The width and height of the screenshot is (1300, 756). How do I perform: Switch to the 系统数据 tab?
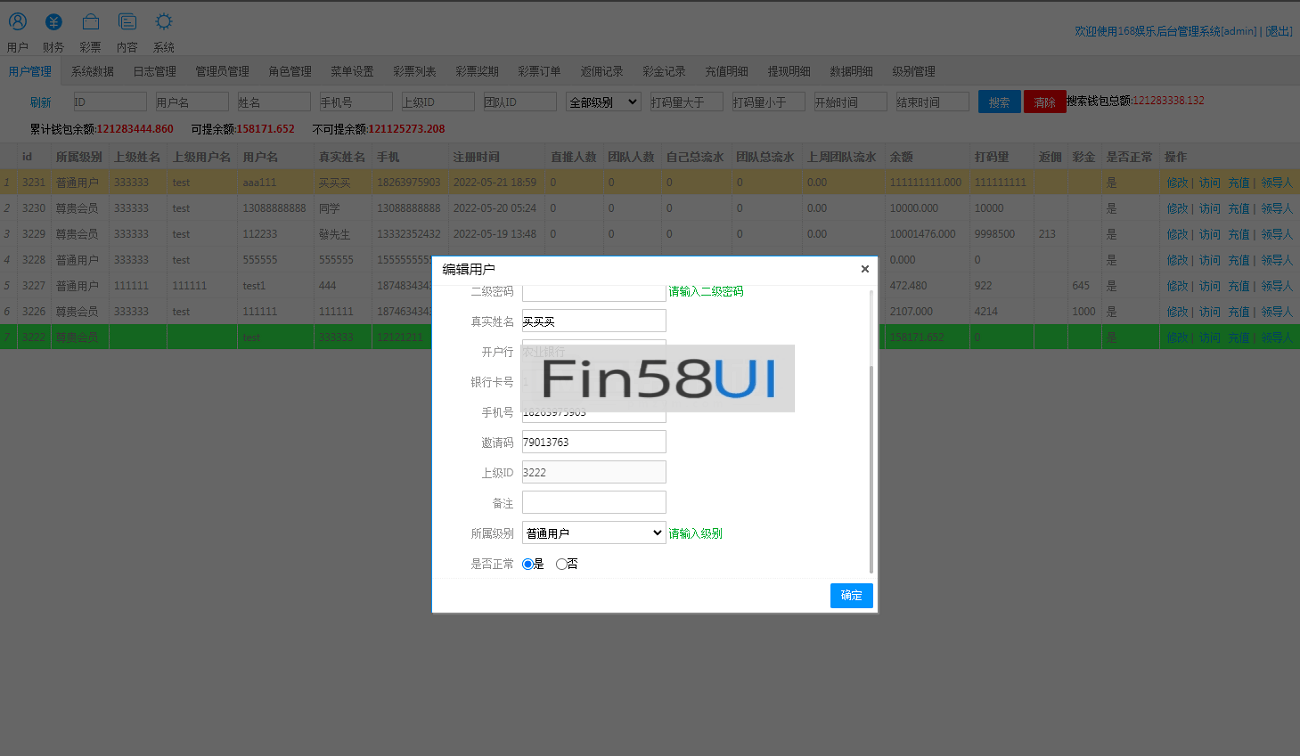tap(92, 72)
